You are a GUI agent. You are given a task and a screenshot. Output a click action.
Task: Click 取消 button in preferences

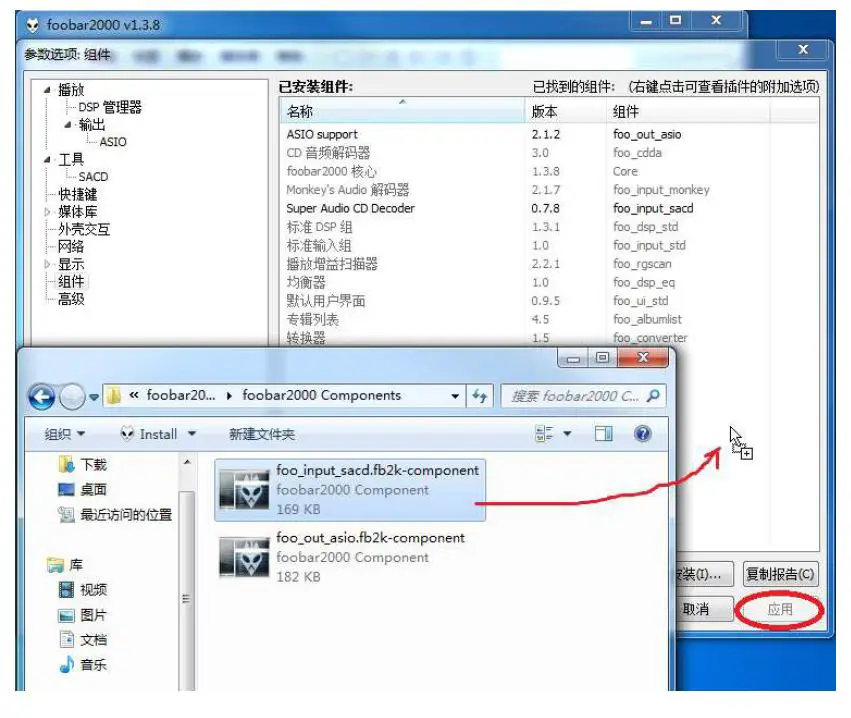coord(703,609)
